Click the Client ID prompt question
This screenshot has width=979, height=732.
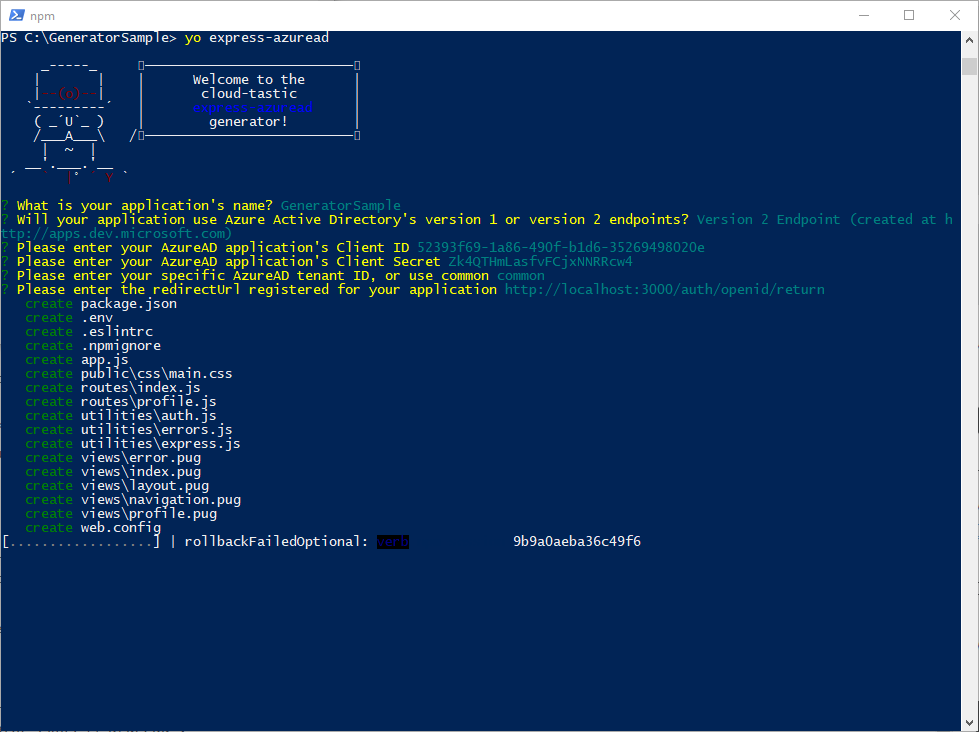(x=213, y=248)
